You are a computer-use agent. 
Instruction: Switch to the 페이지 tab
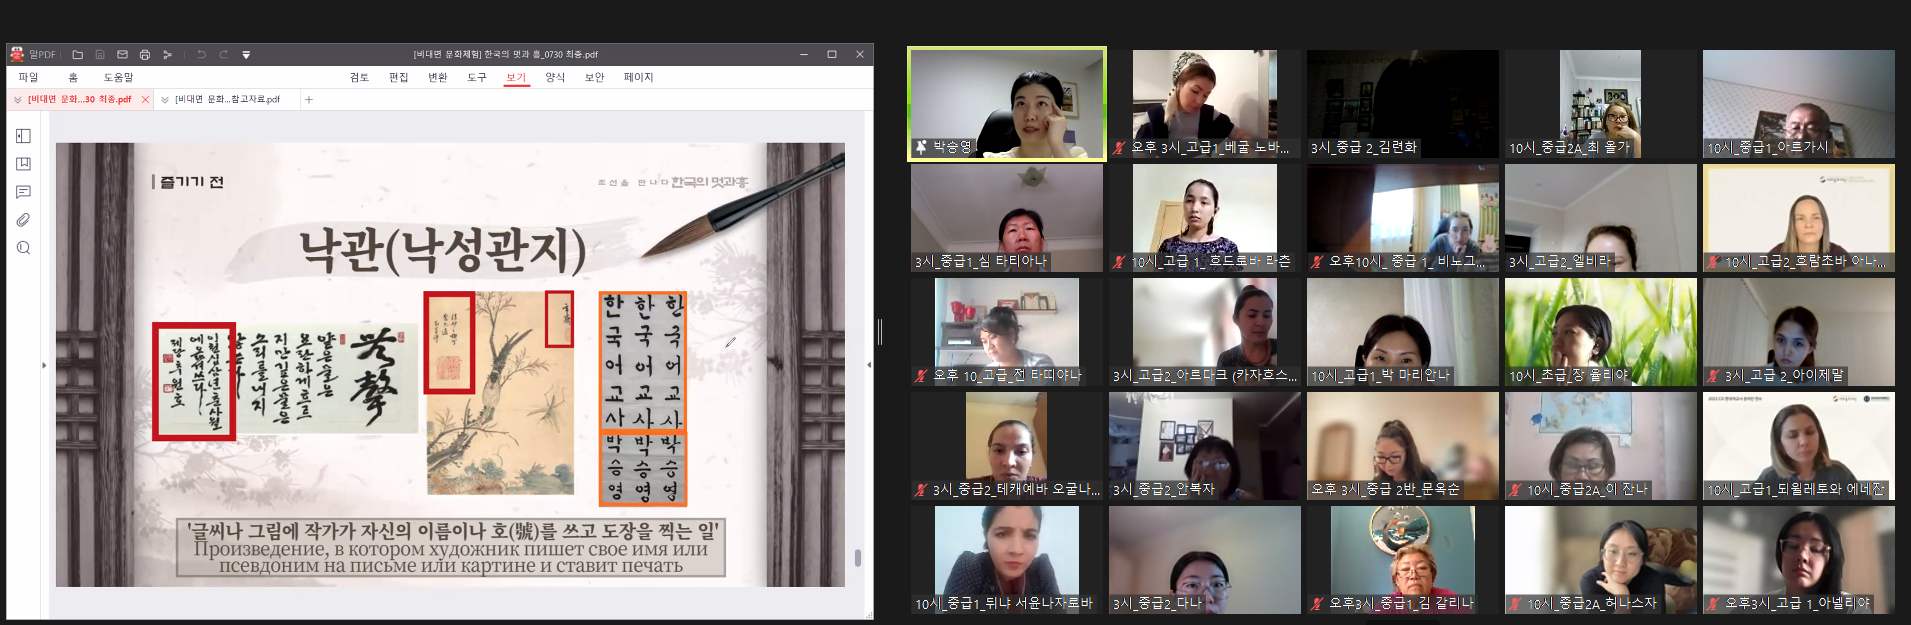tap(638, 77)
